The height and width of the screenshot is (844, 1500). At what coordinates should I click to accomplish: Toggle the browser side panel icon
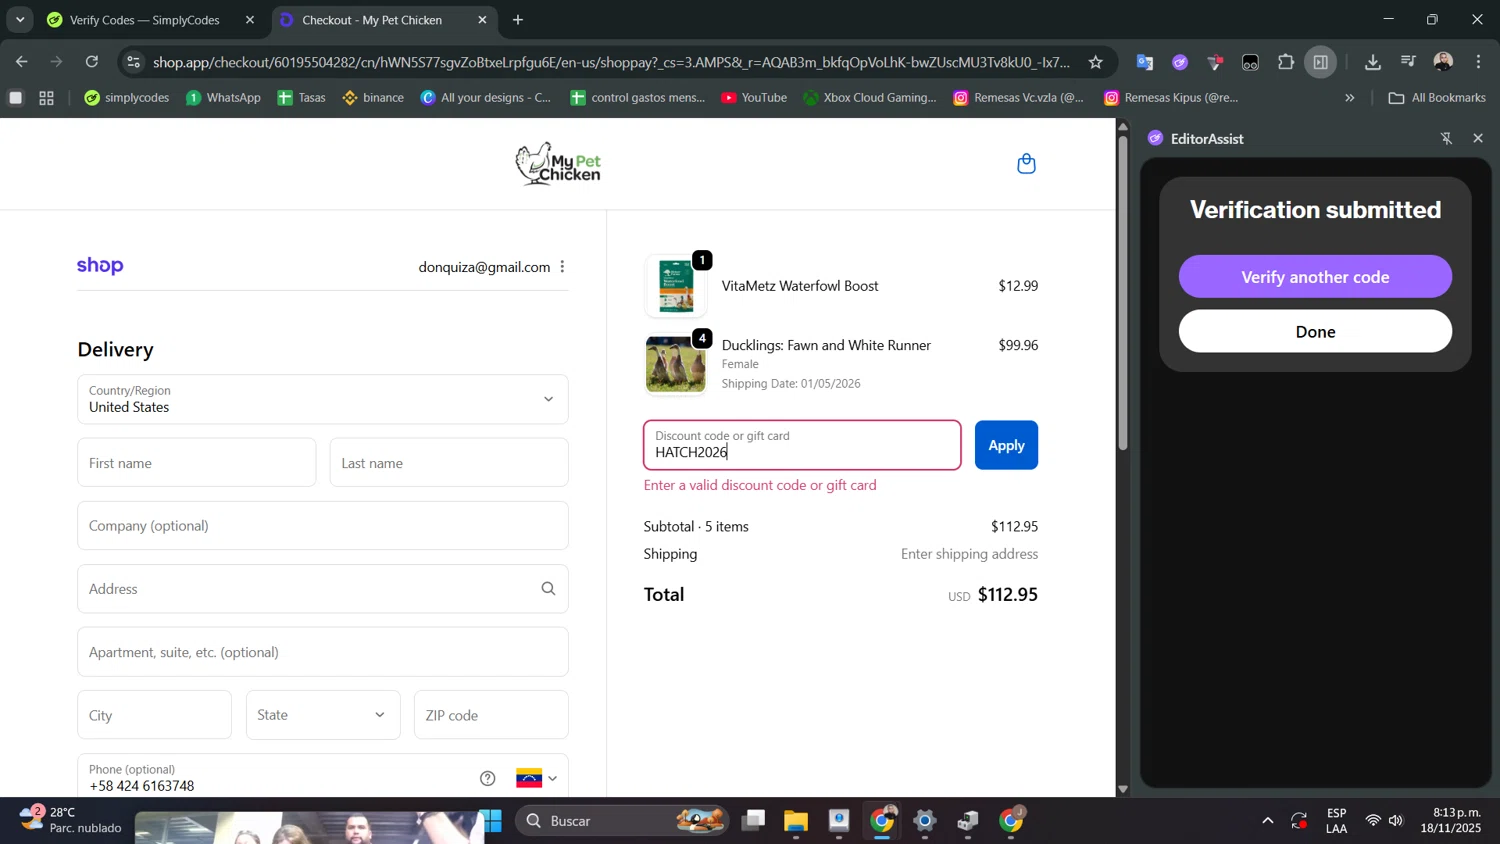point(1321,62)
